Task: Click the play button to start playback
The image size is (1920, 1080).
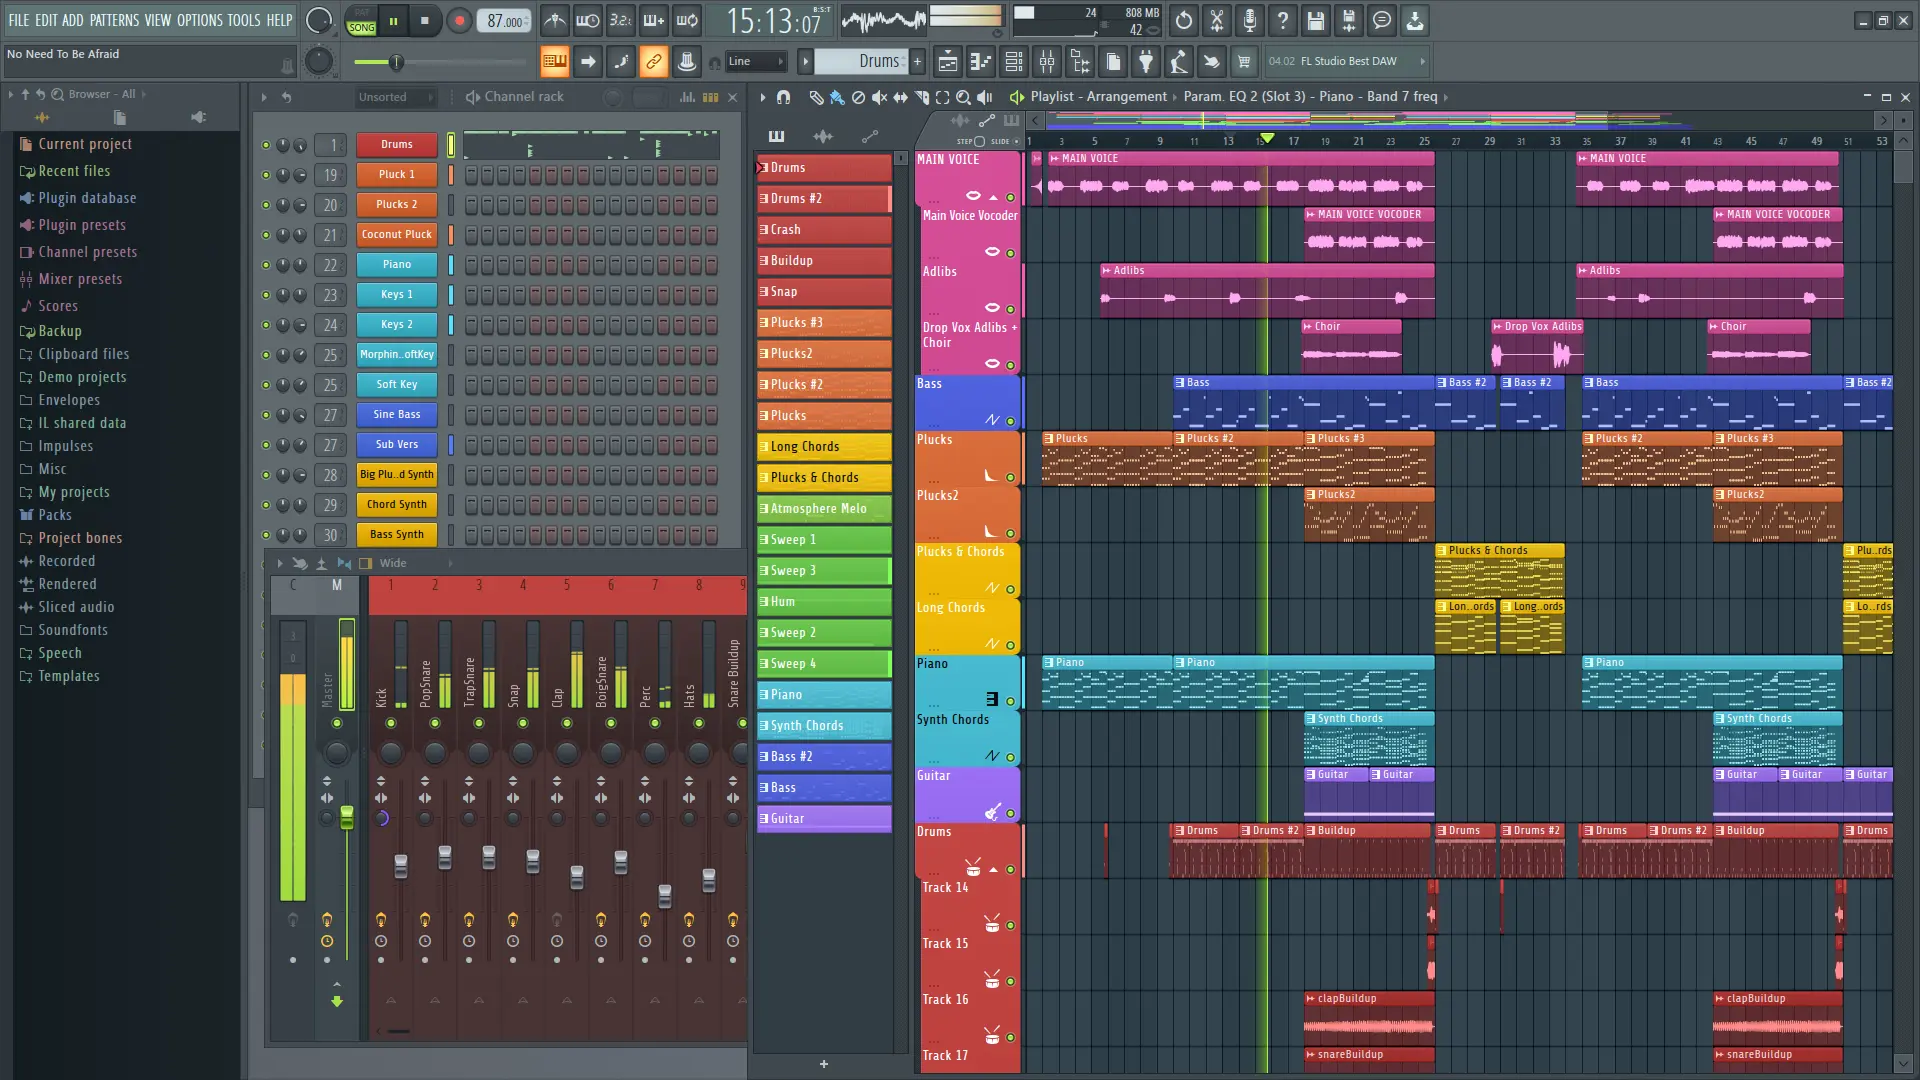Action: coord(392,20)
